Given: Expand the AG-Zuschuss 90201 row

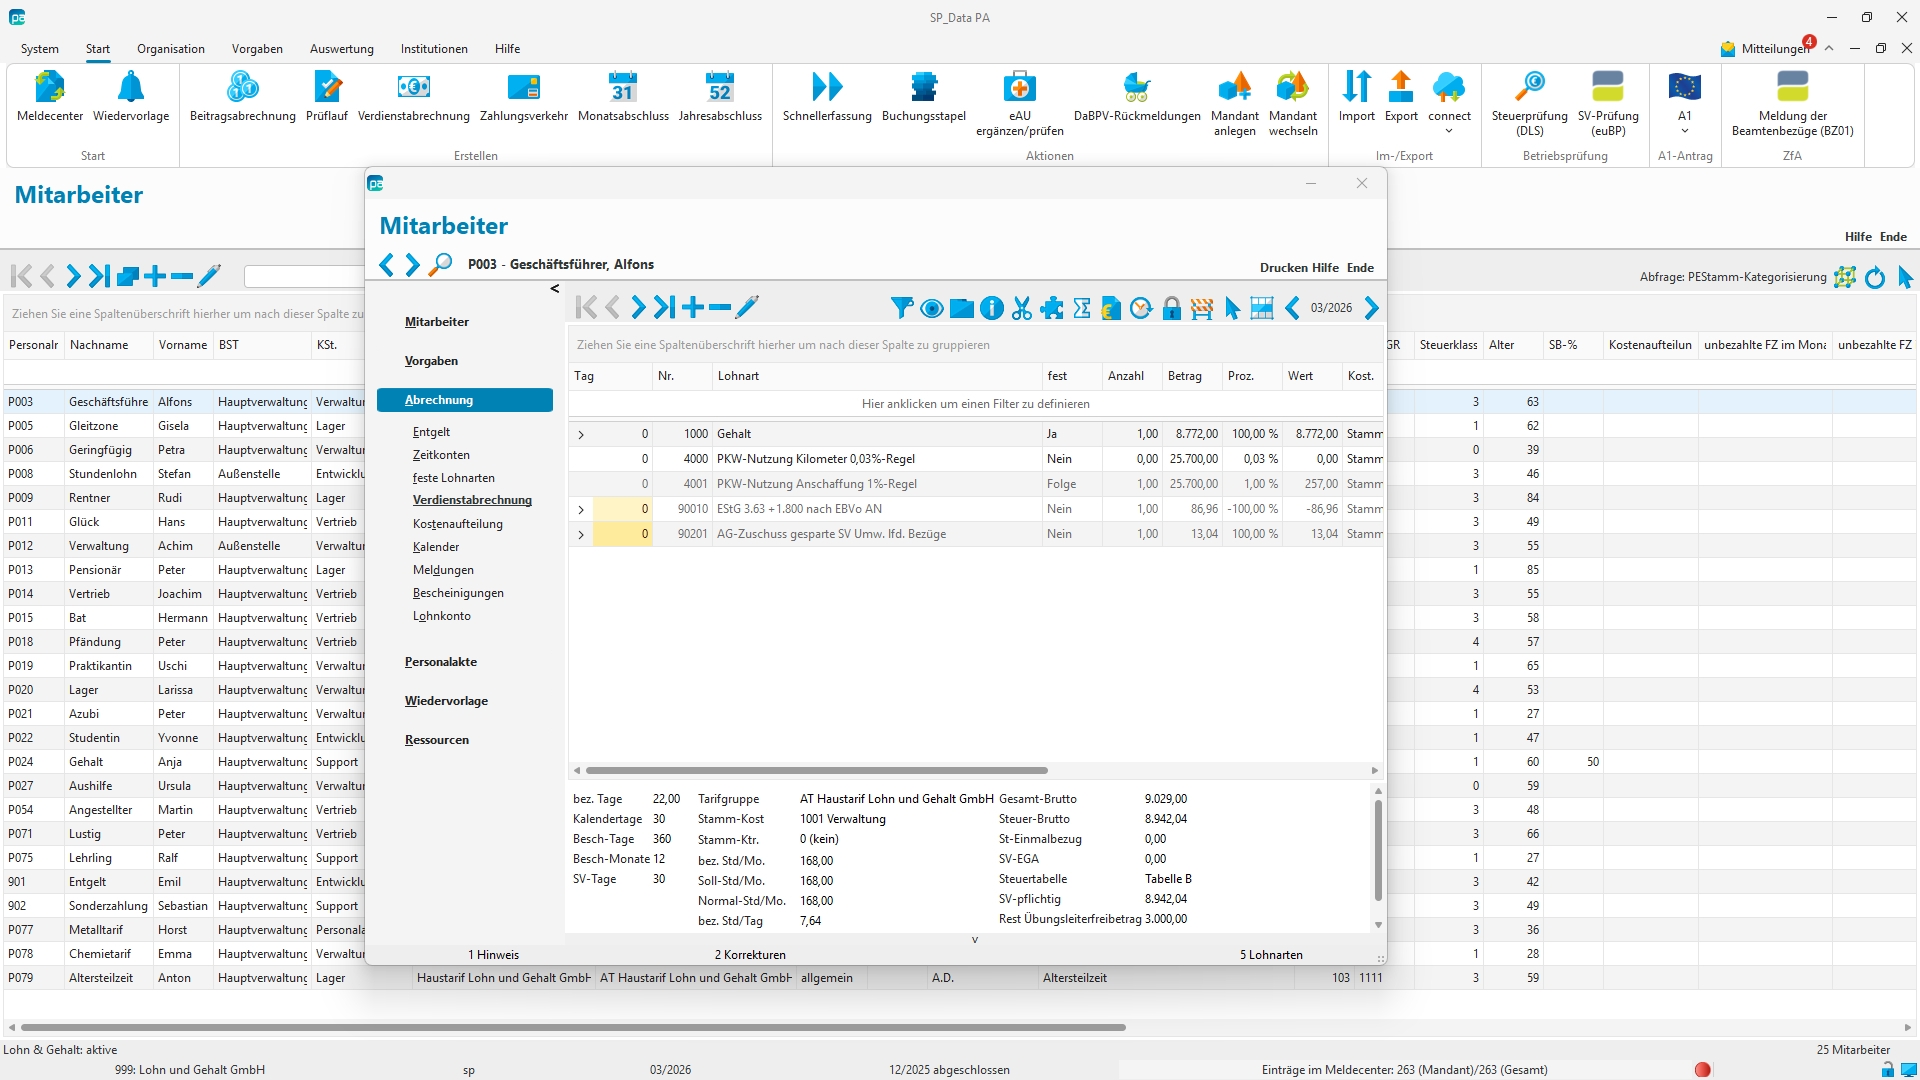Looking at the screenshot, I should [x=581, y=535].
